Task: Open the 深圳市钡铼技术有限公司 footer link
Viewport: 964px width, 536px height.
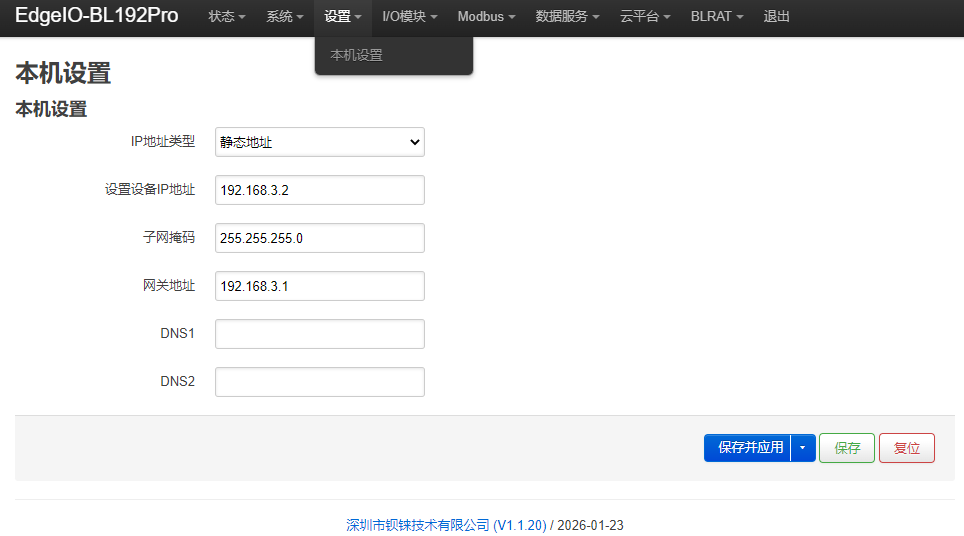Action: click(446, 526)
